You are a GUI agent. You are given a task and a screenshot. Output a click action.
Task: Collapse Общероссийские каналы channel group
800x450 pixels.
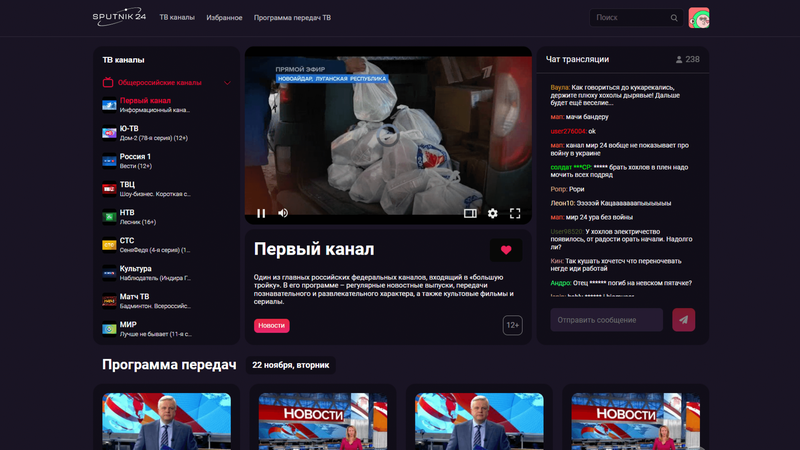(228, 83)
